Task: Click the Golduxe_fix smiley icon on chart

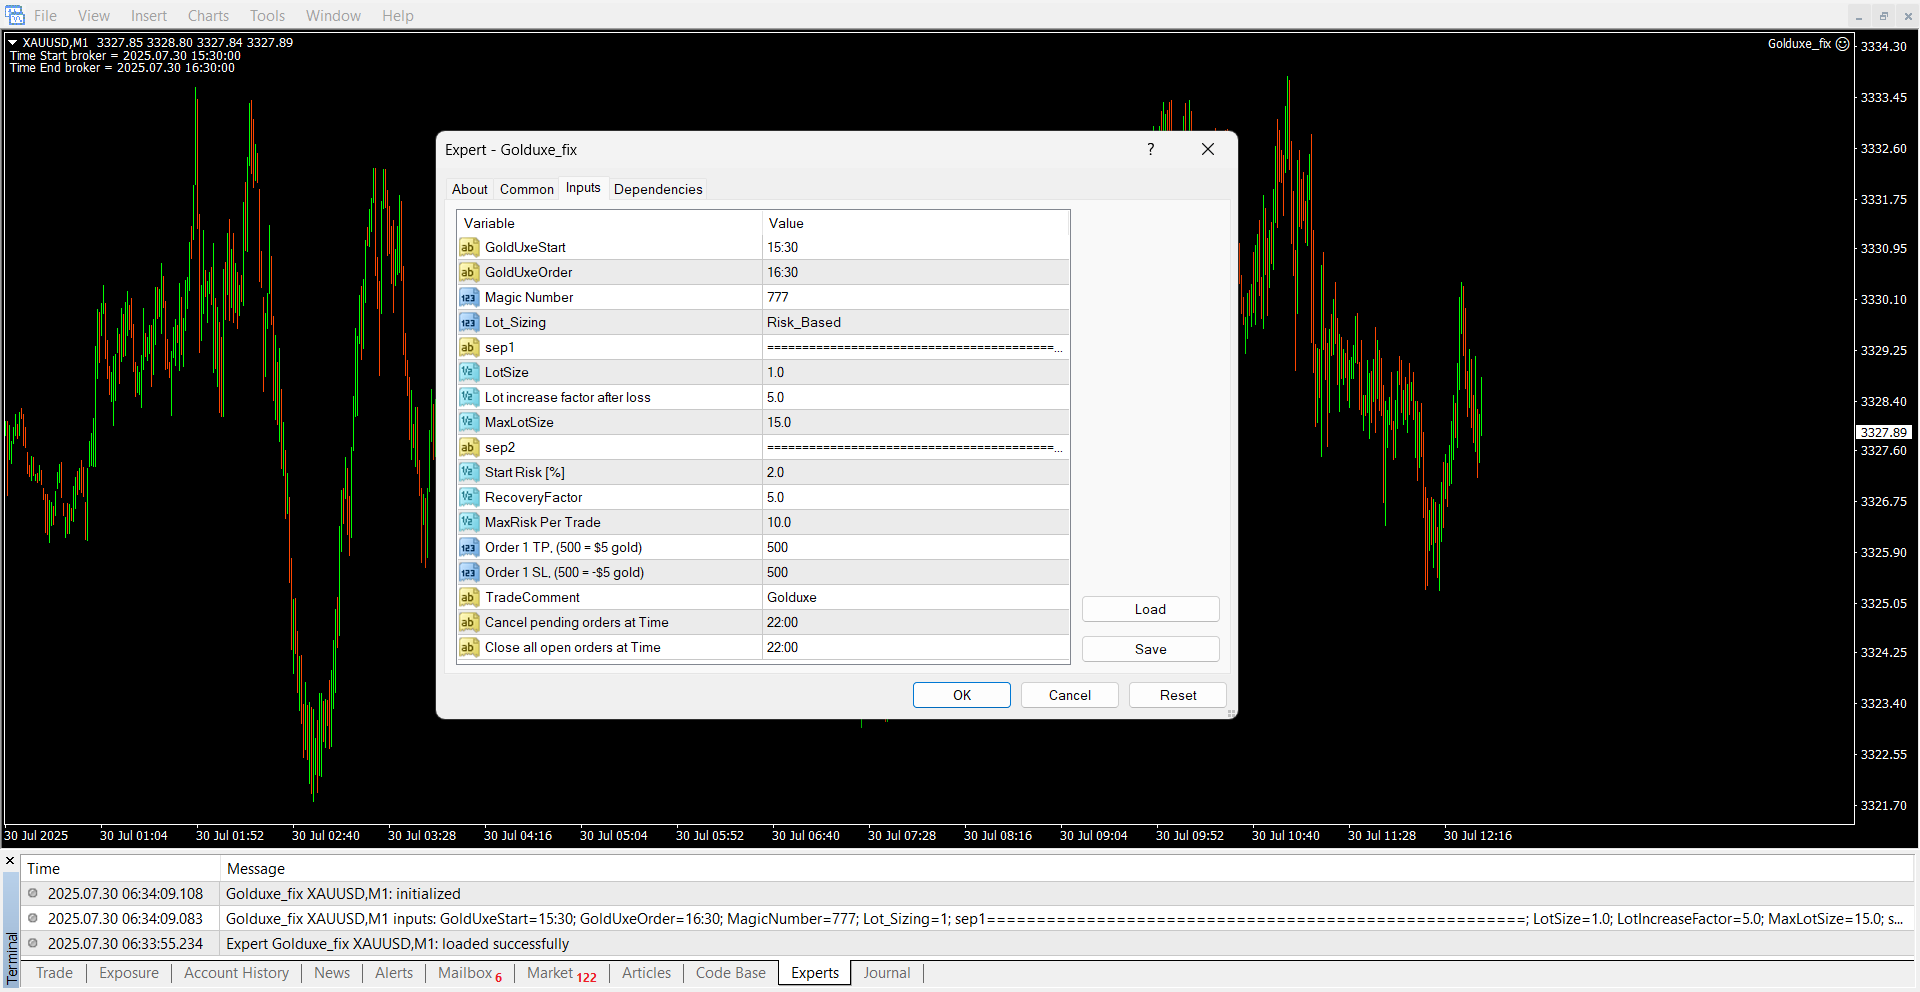Action: tap(1842, 44)
